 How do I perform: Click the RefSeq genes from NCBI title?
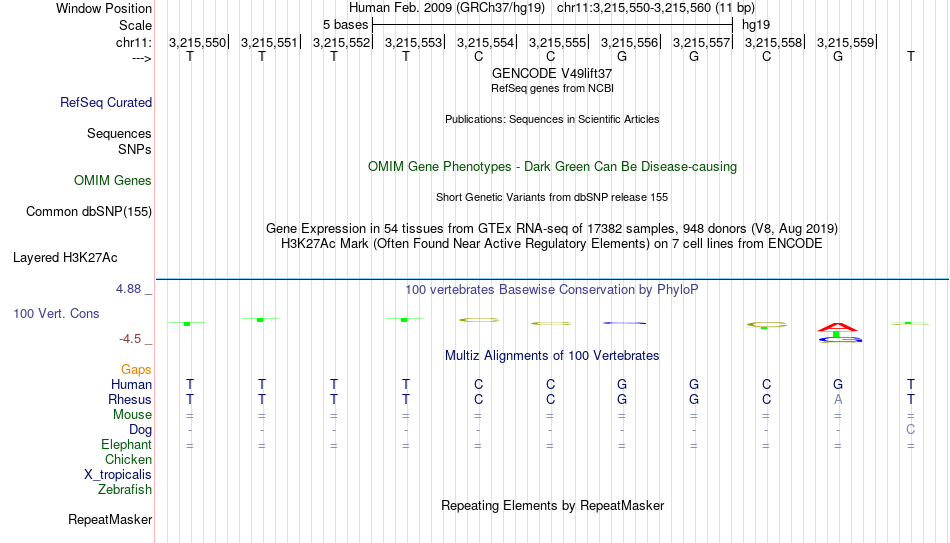point(553,88)
